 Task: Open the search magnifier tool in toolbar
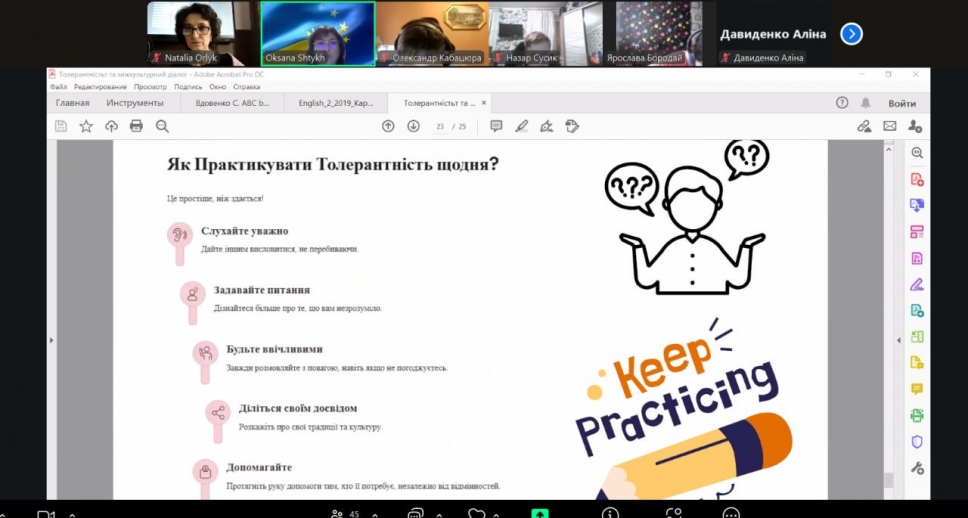162,126
